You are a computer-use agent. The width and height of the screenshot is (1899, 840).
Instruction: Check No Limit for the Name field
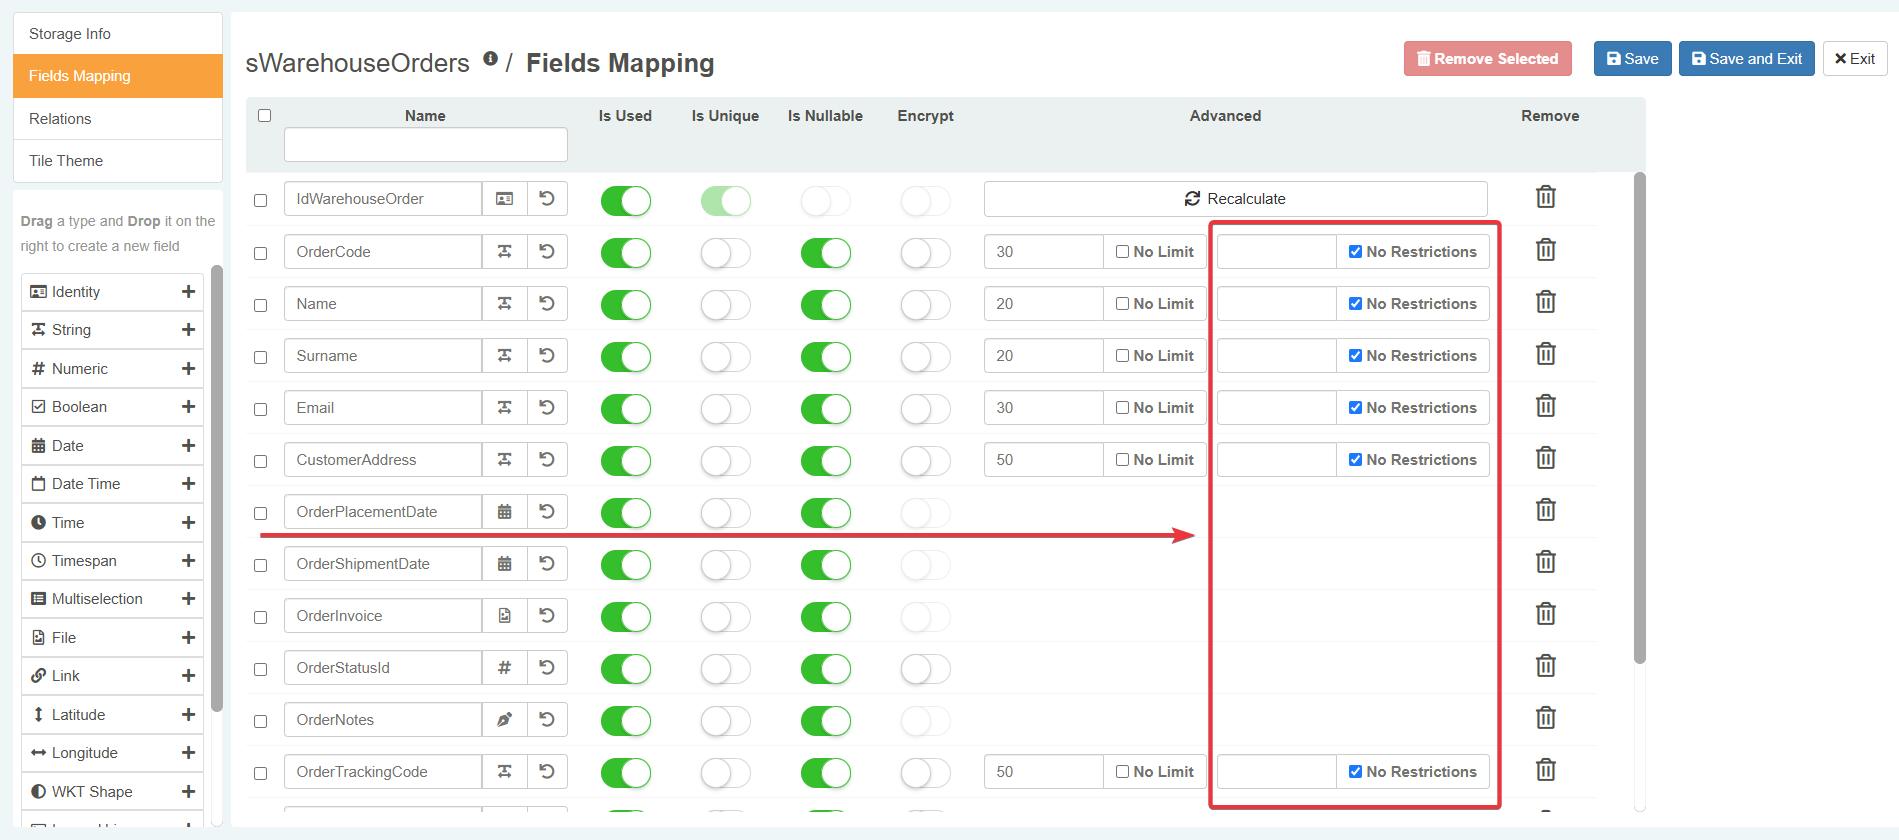tap(1123, 304)
